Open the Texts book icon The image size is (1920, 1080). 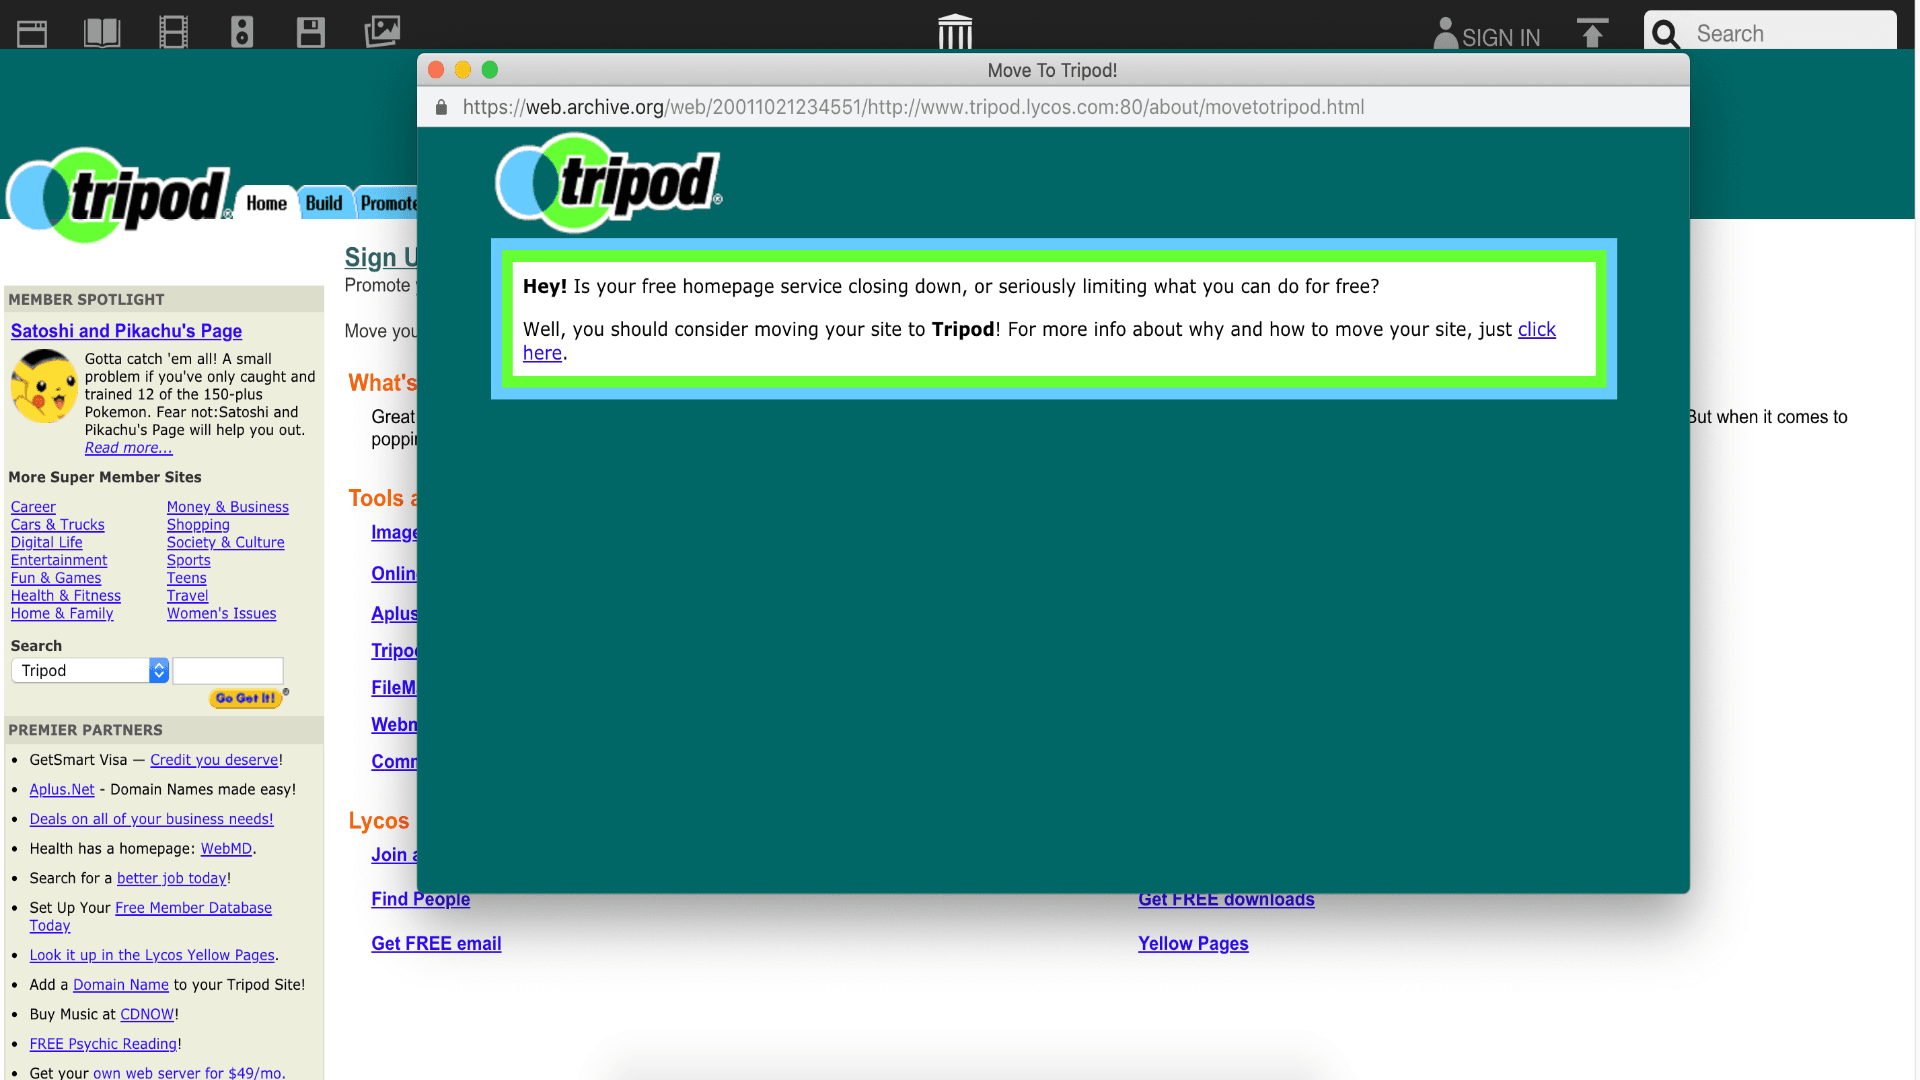(x=102, y=33)
